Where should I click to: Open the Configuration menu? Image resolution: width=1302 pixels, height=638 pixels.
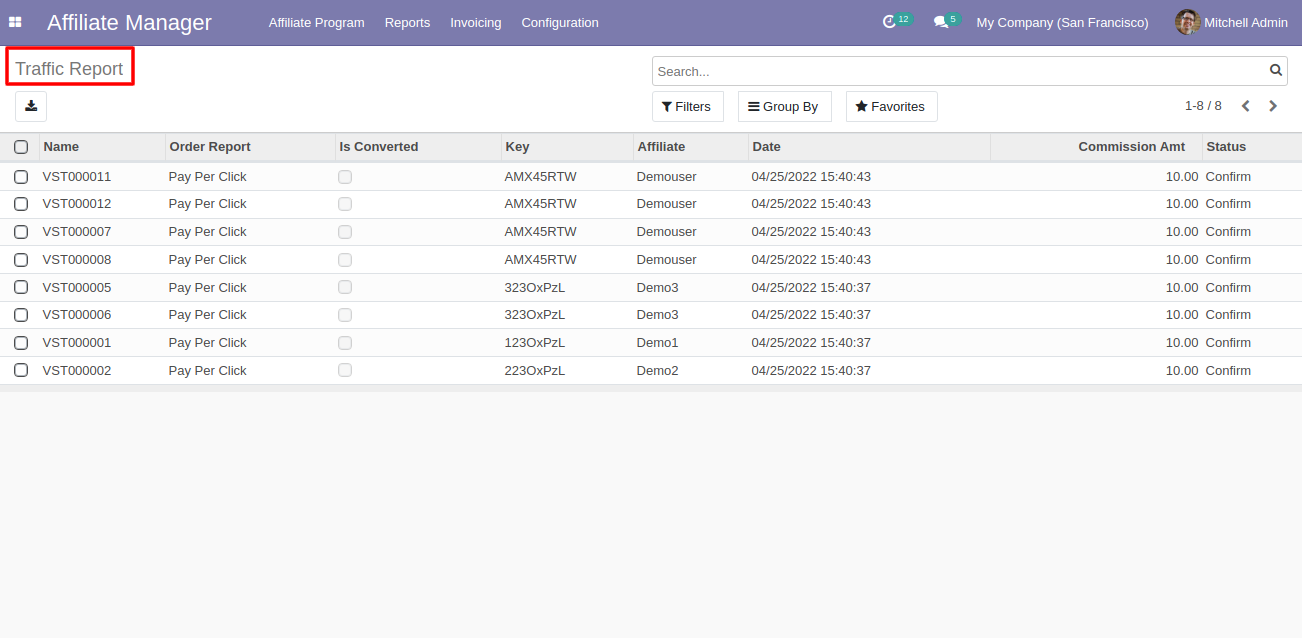coord(560,22)
